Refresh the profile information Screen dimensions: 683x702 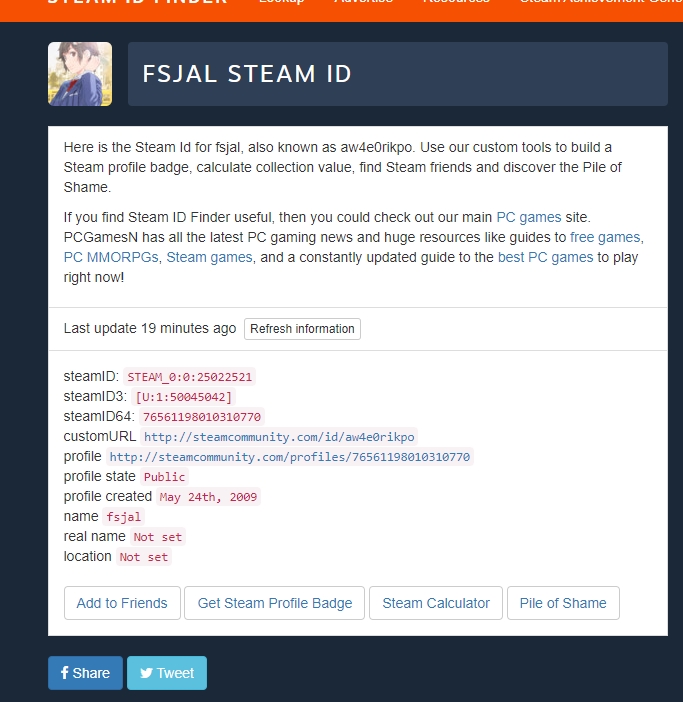(302, 329)
